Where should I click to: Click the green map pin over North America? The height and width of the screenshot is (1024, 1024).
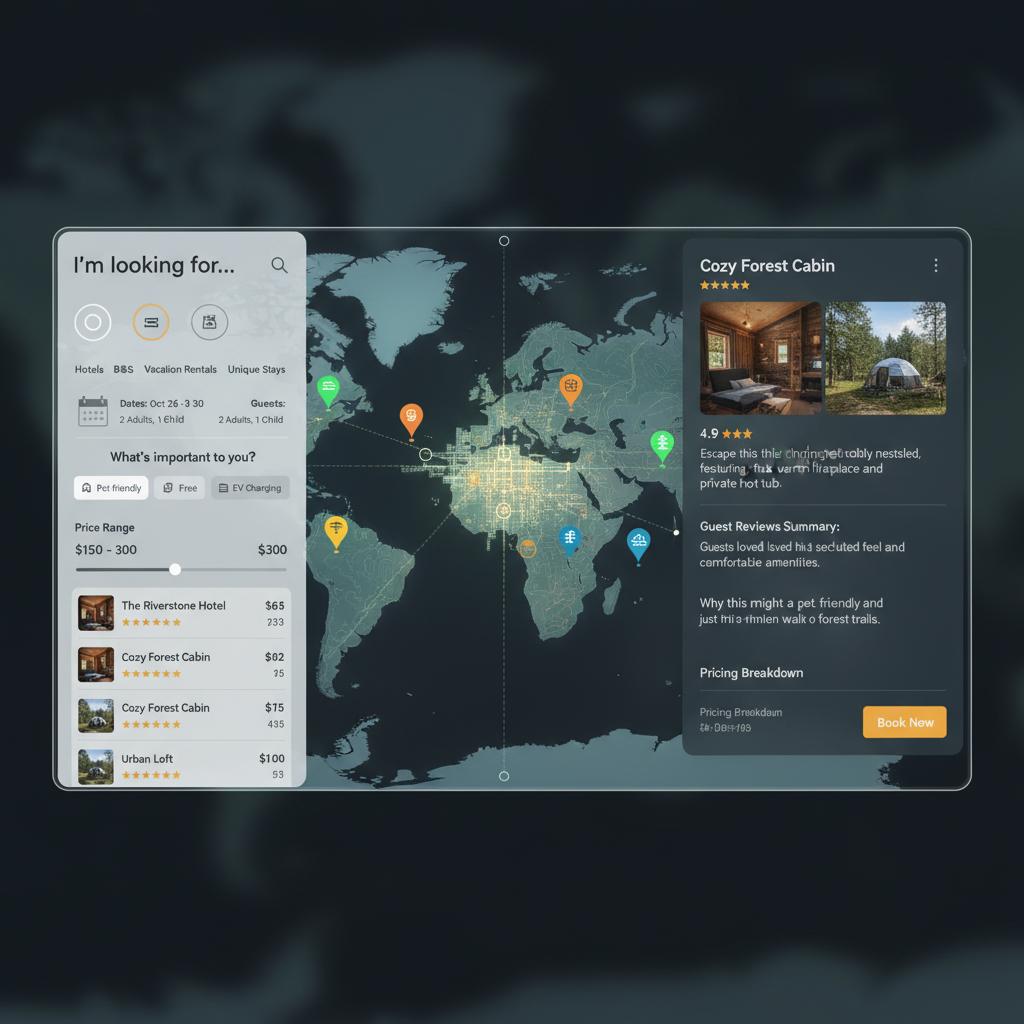[x=327, y=390]
